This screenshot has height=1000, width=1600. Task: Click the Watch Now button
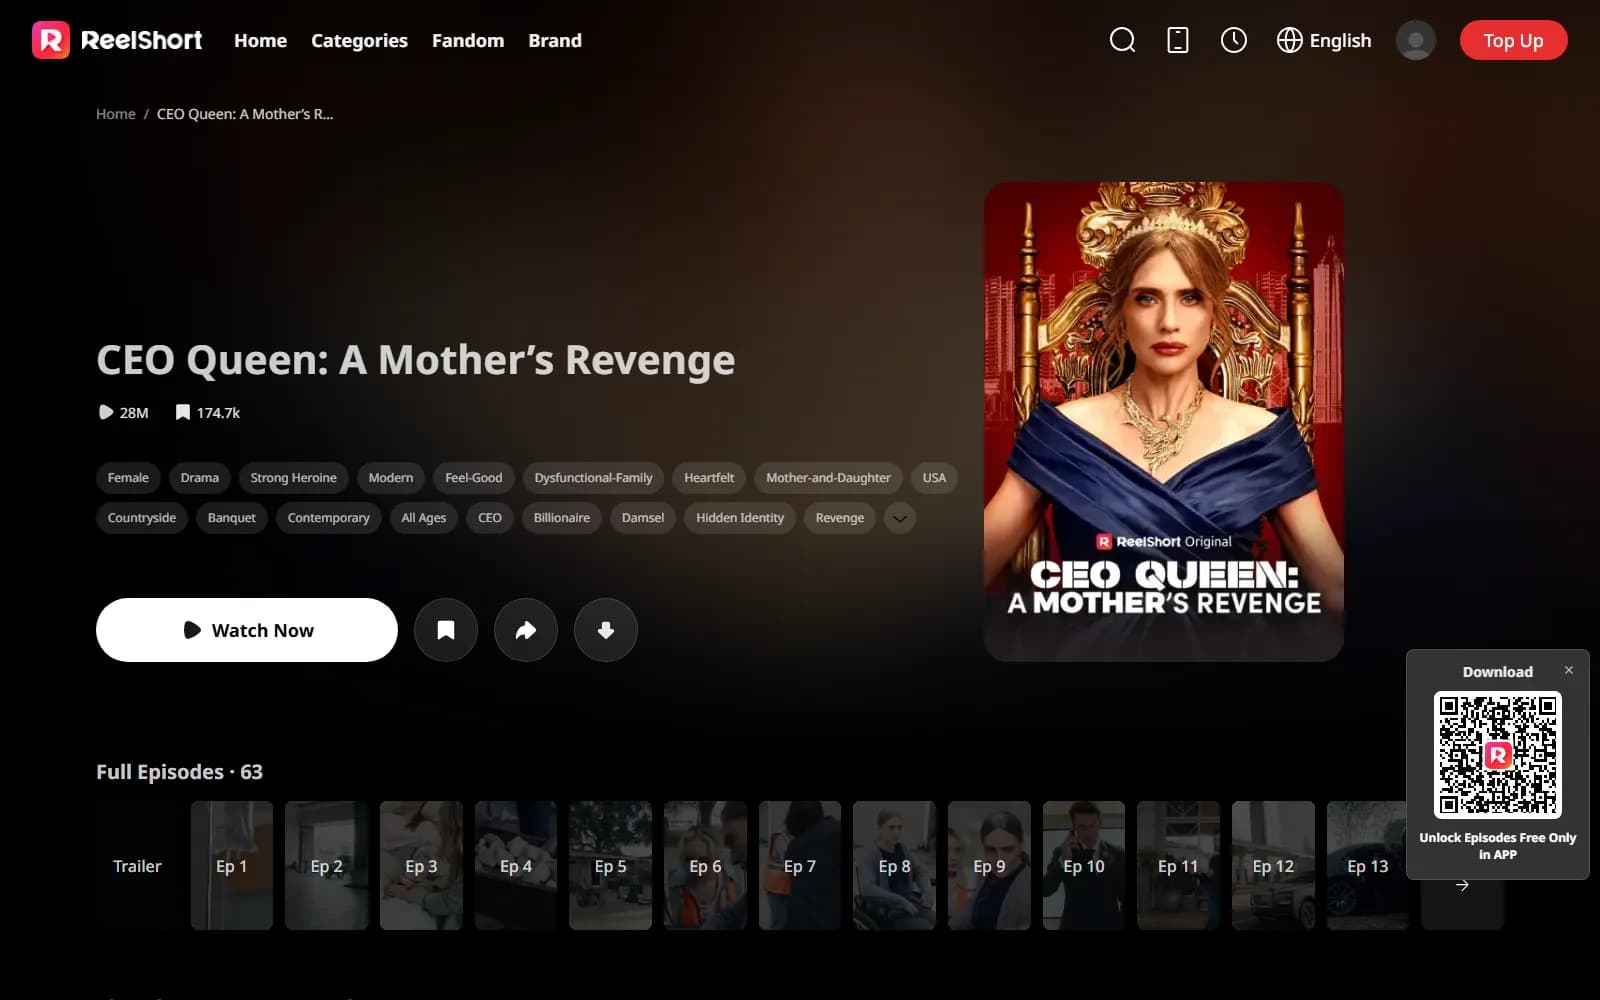247,630
